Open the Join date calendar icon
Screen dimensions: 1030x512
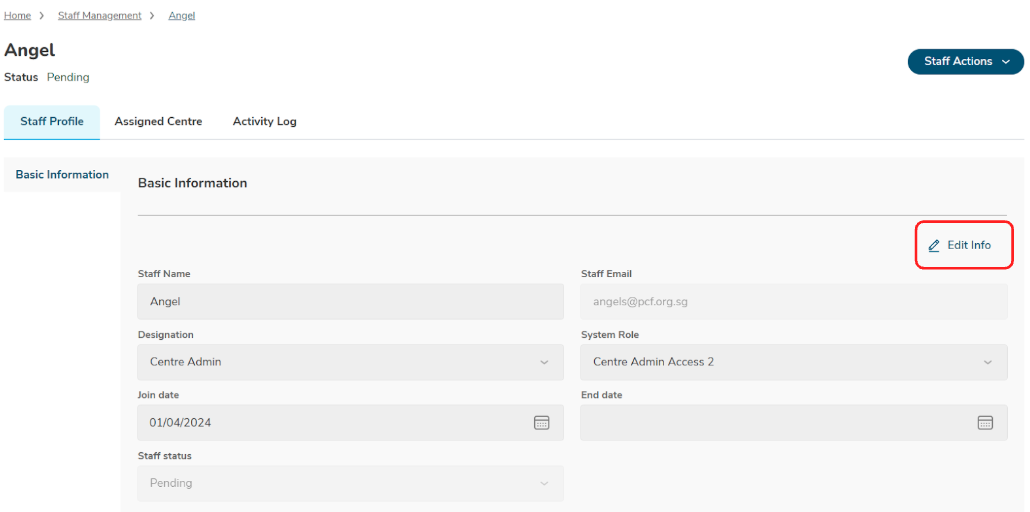click(x=541, y=423)
